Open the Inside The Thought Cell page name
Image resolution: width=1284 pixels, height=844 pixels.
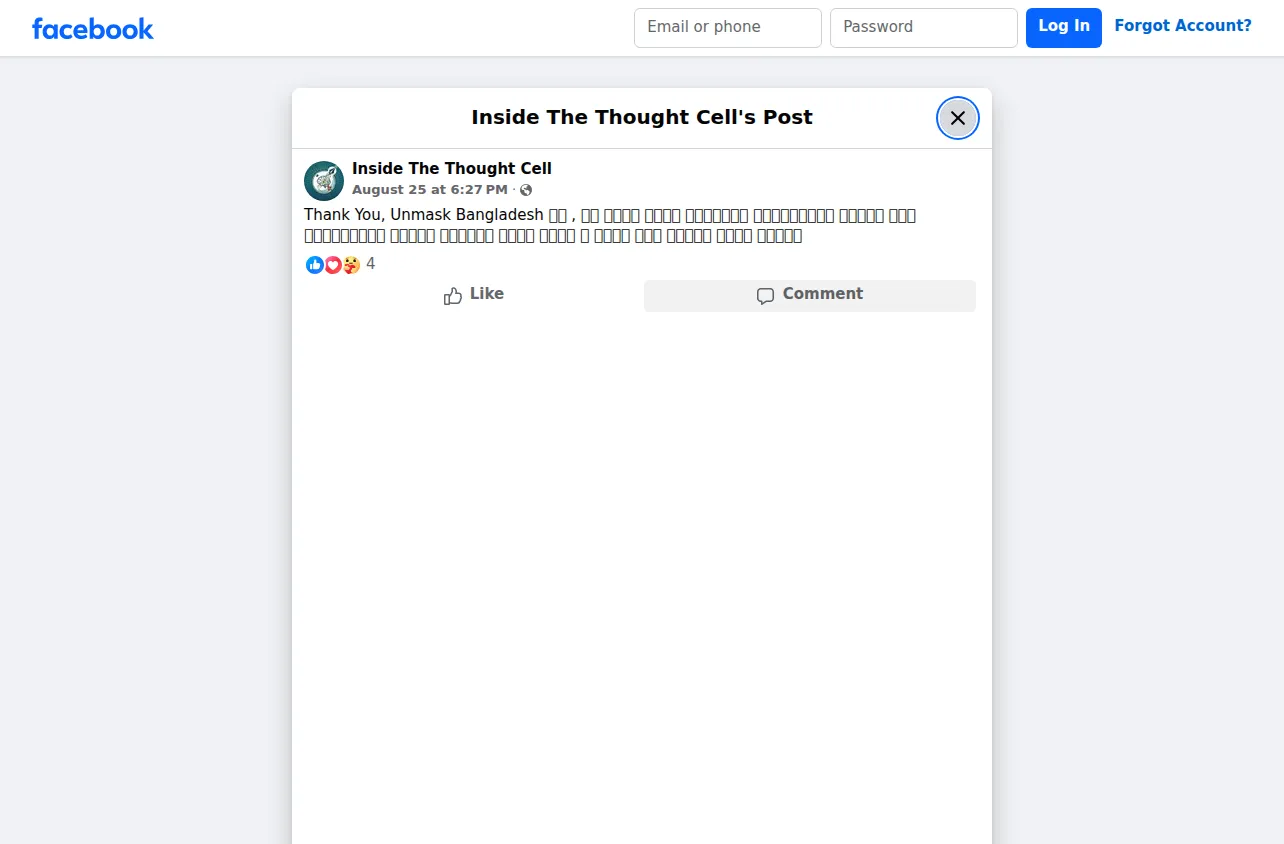point(452,169)
